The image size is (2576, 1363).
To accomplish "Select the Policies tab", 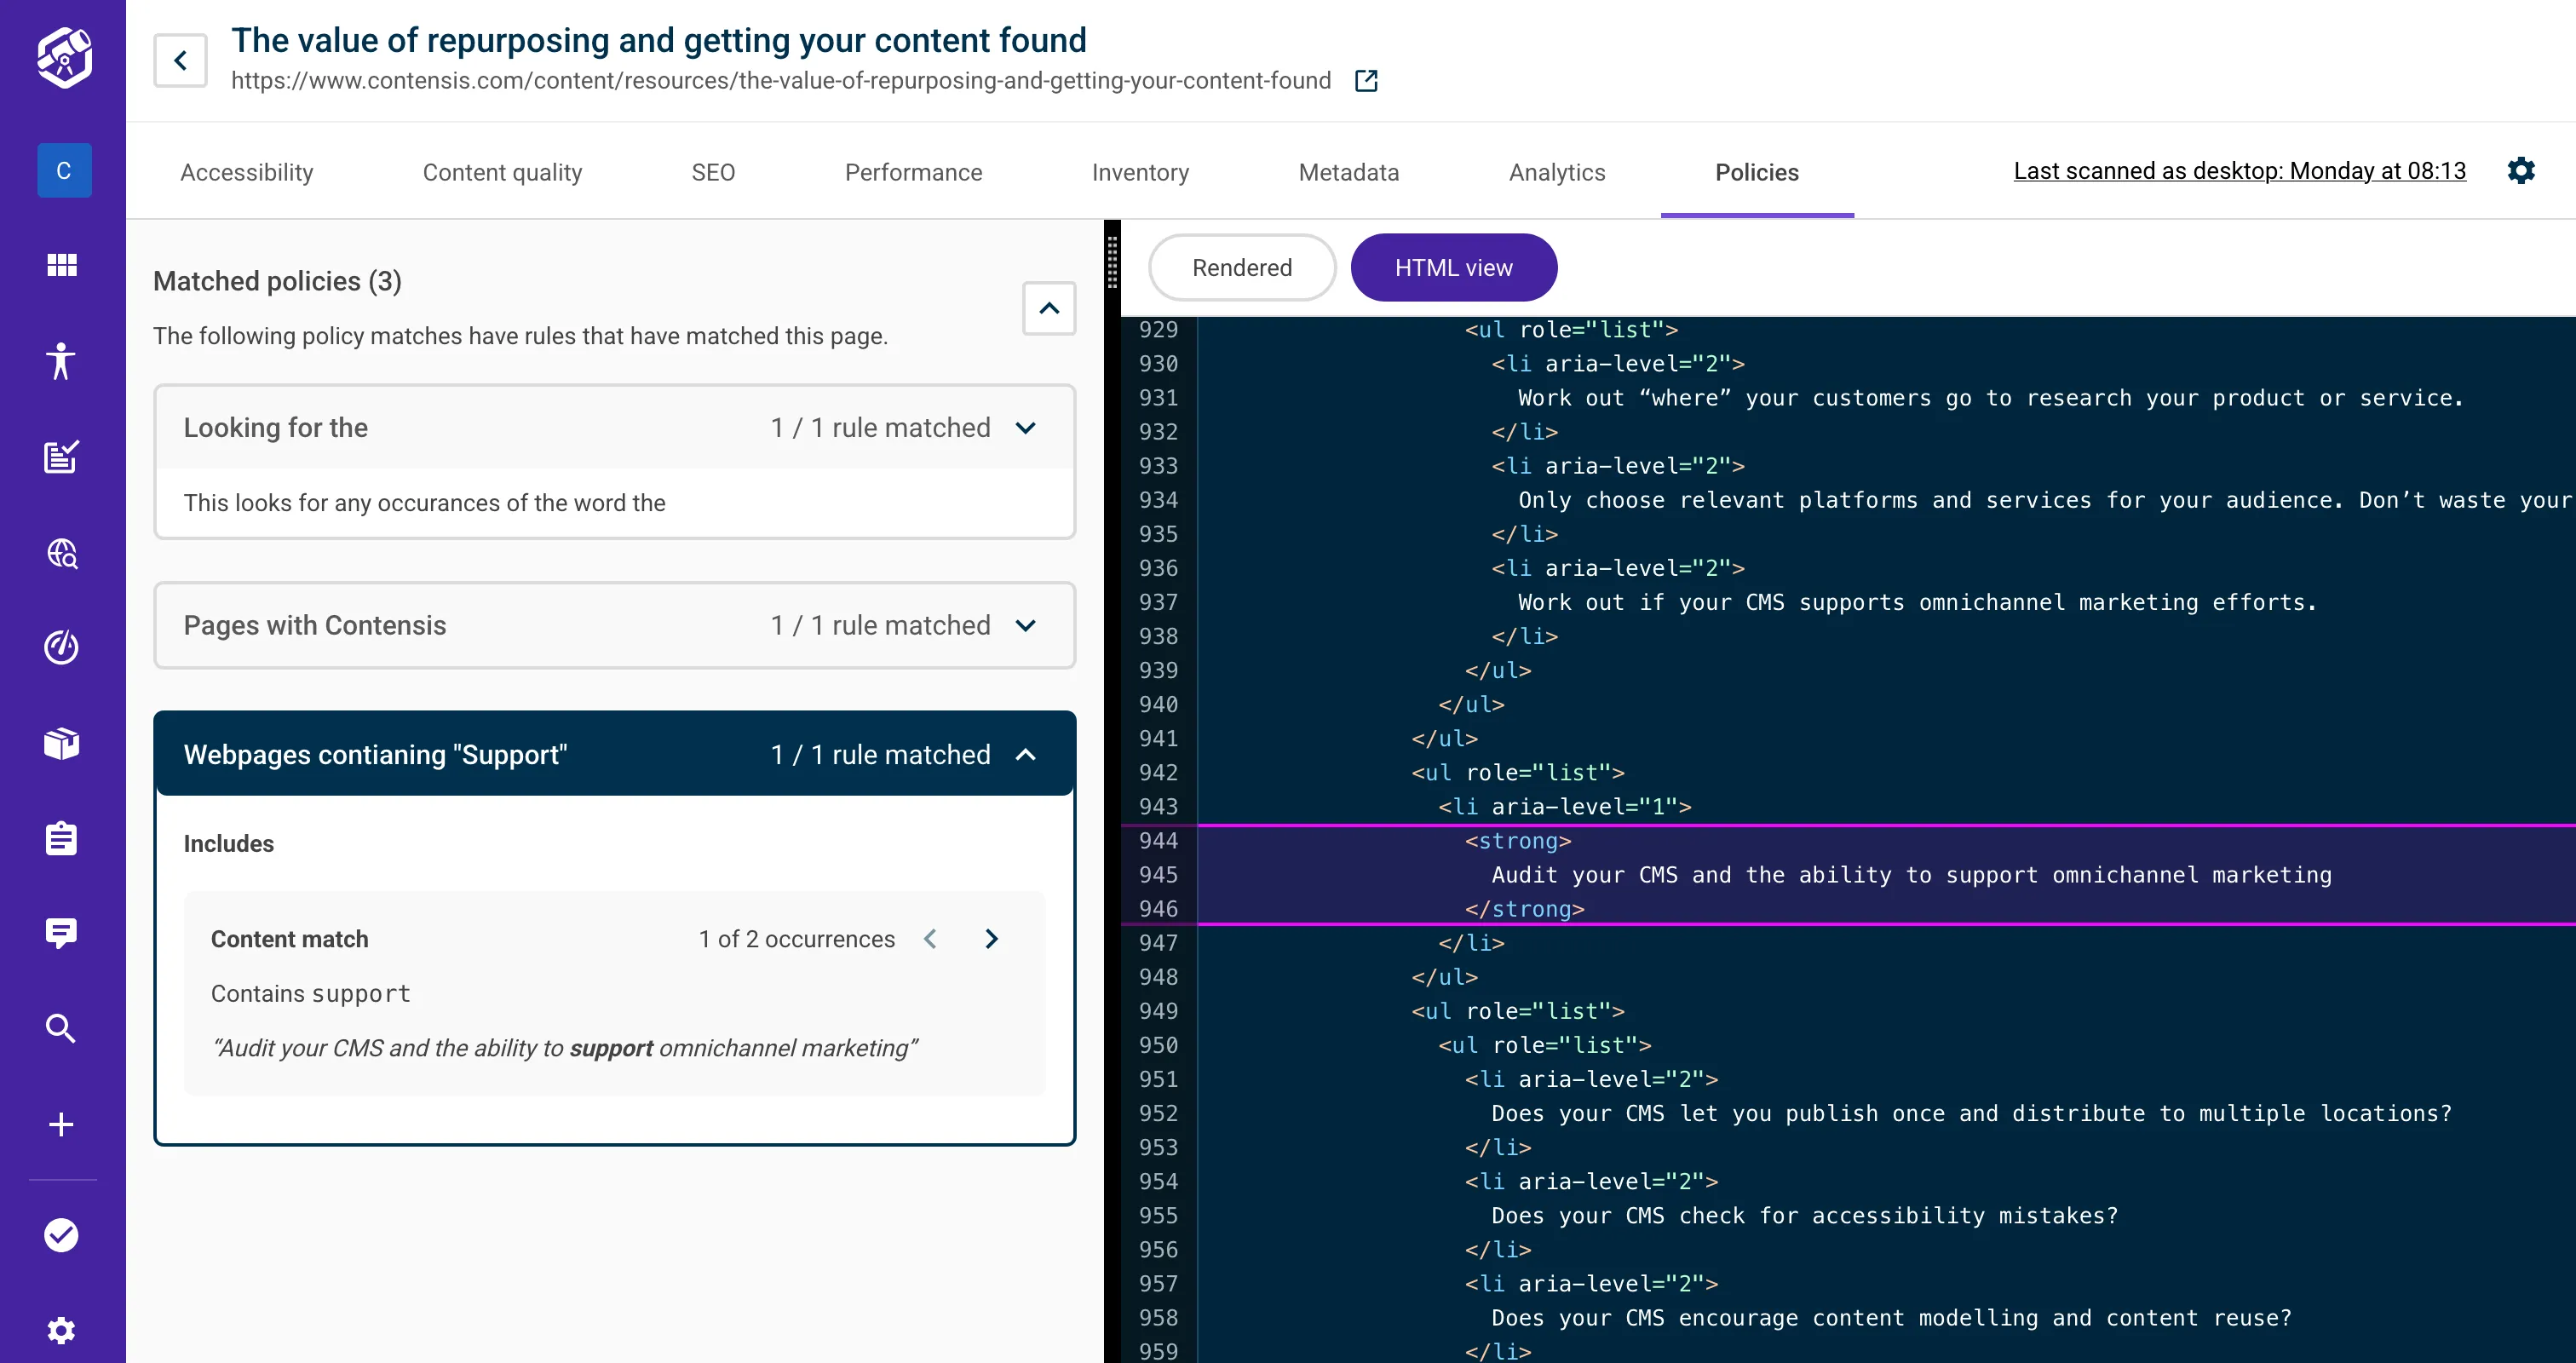I will (1757, 172).
